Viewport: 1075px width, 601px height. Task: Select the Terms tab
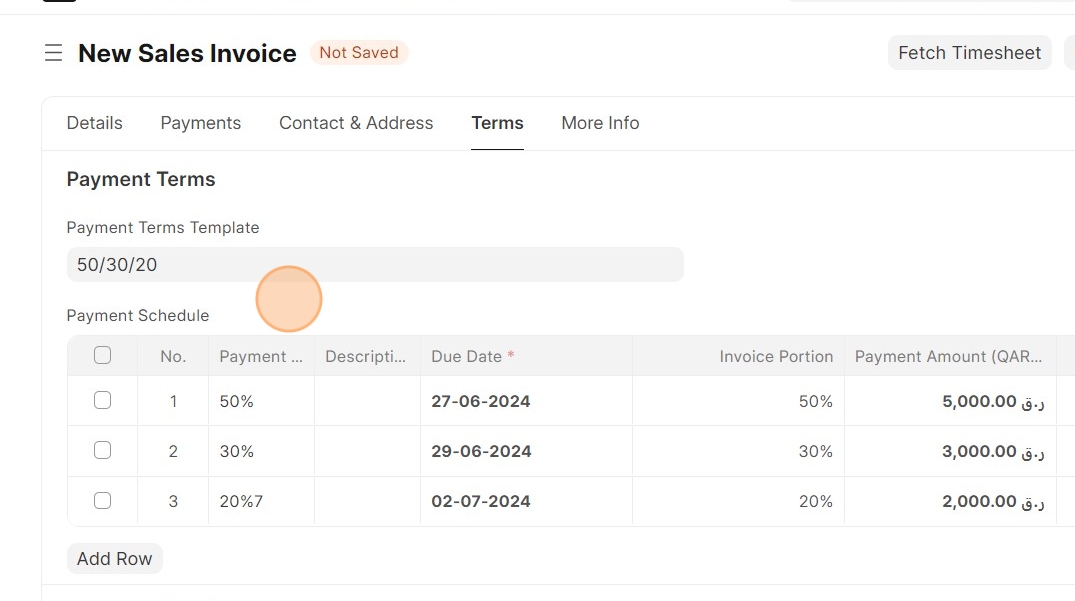point(497,123)
